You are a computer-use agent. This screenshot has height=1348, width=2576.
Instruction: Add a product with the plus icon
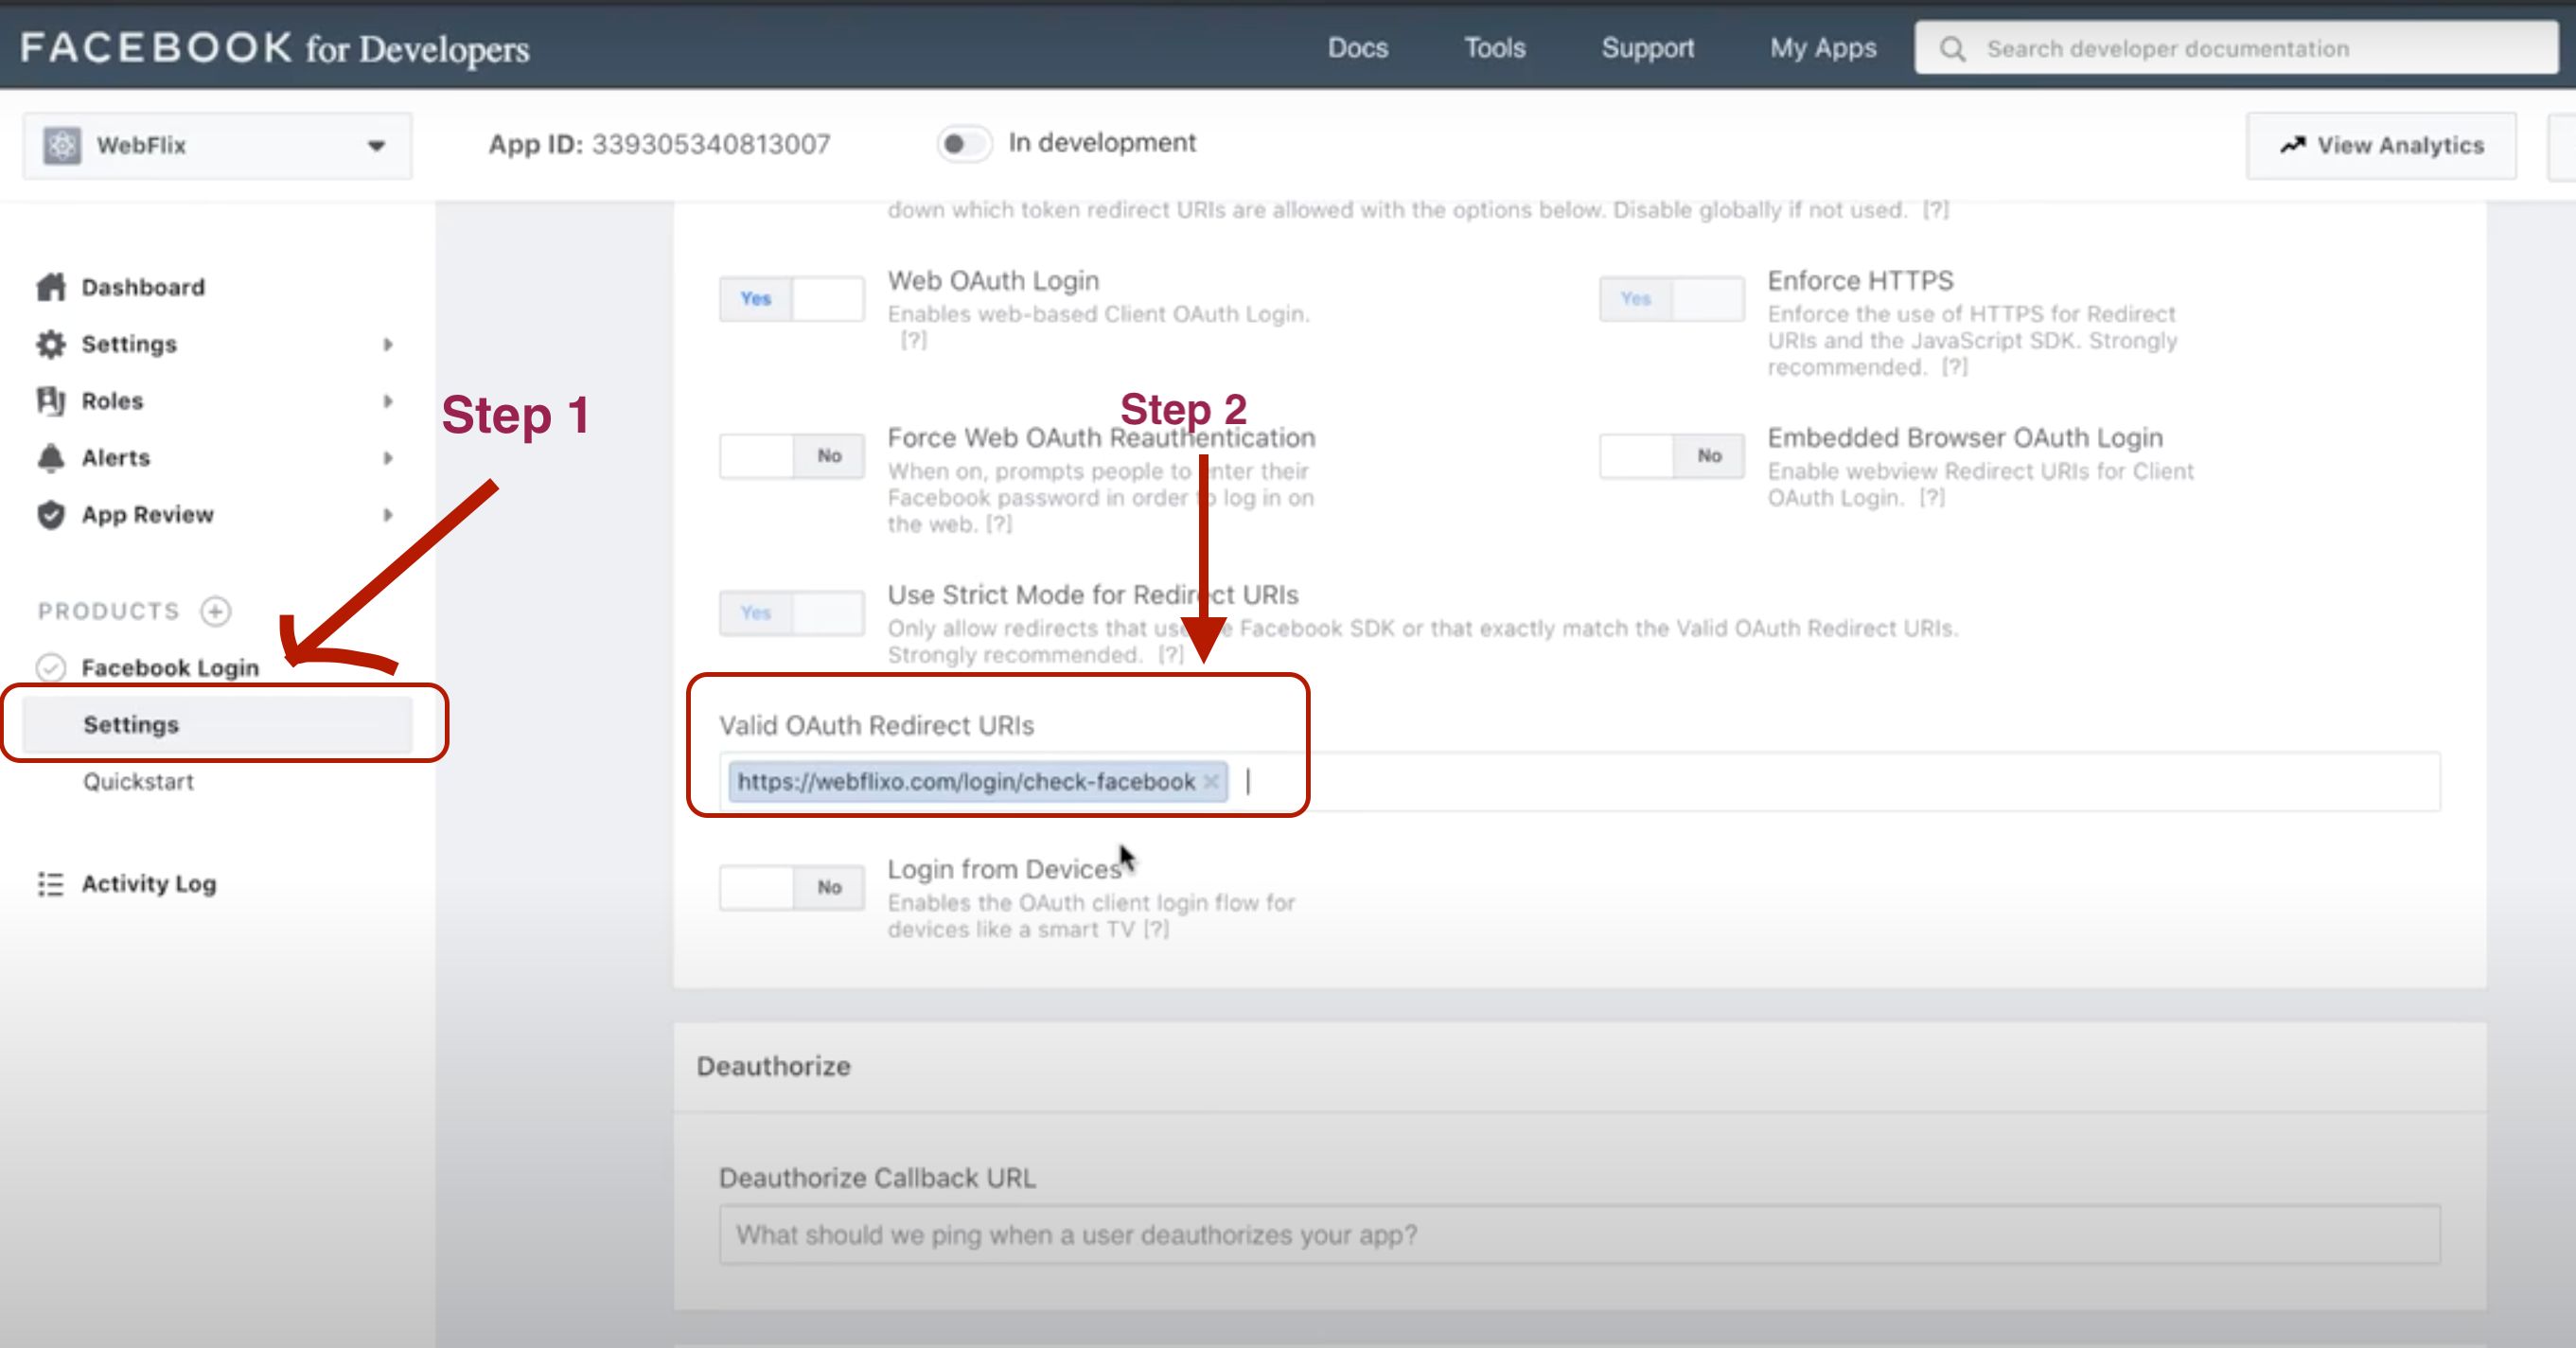(215, 611)
